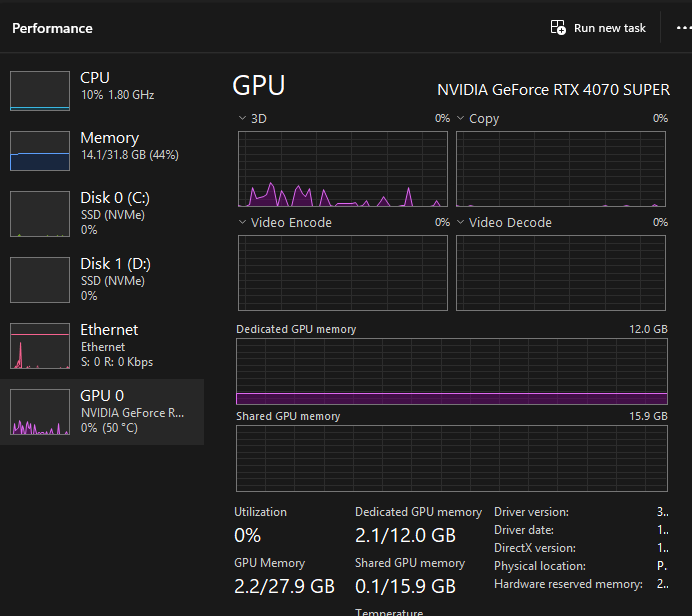Click the Run new task label

(x=609, y=28)
